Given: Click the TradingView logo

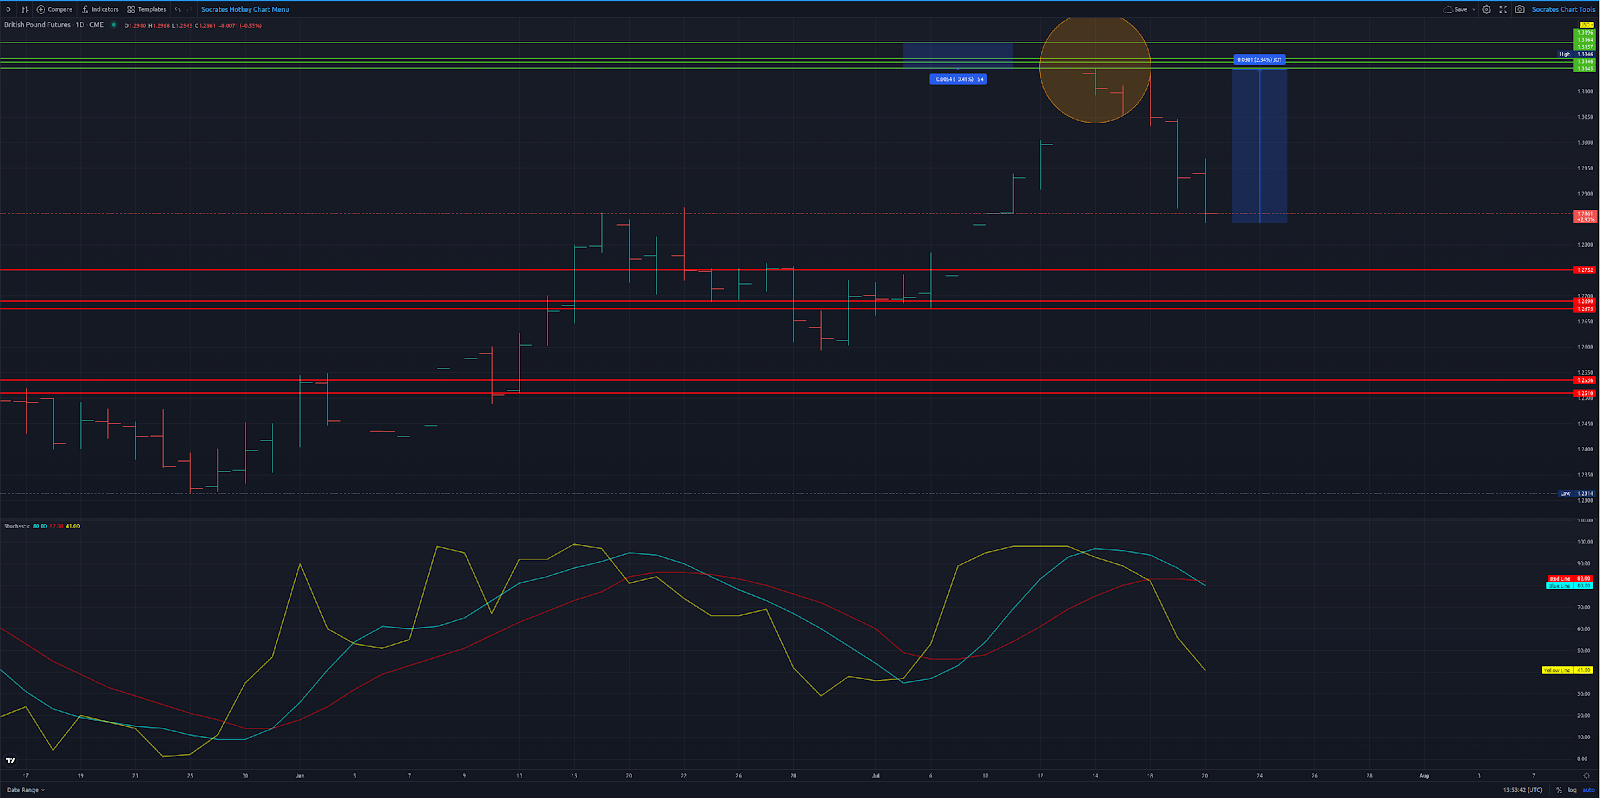Looking at the screenshot, I should 11,760.
